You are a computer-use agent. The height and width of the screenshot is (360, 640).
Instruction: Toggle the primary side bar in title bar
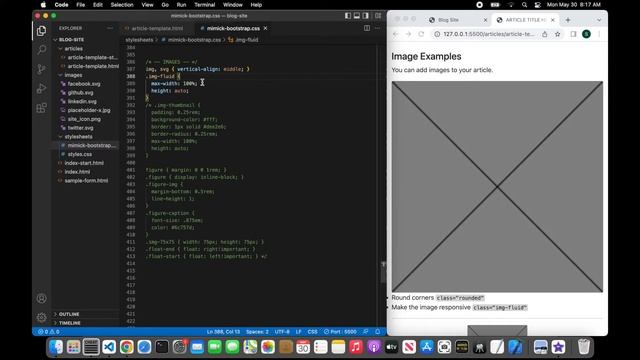348,16
